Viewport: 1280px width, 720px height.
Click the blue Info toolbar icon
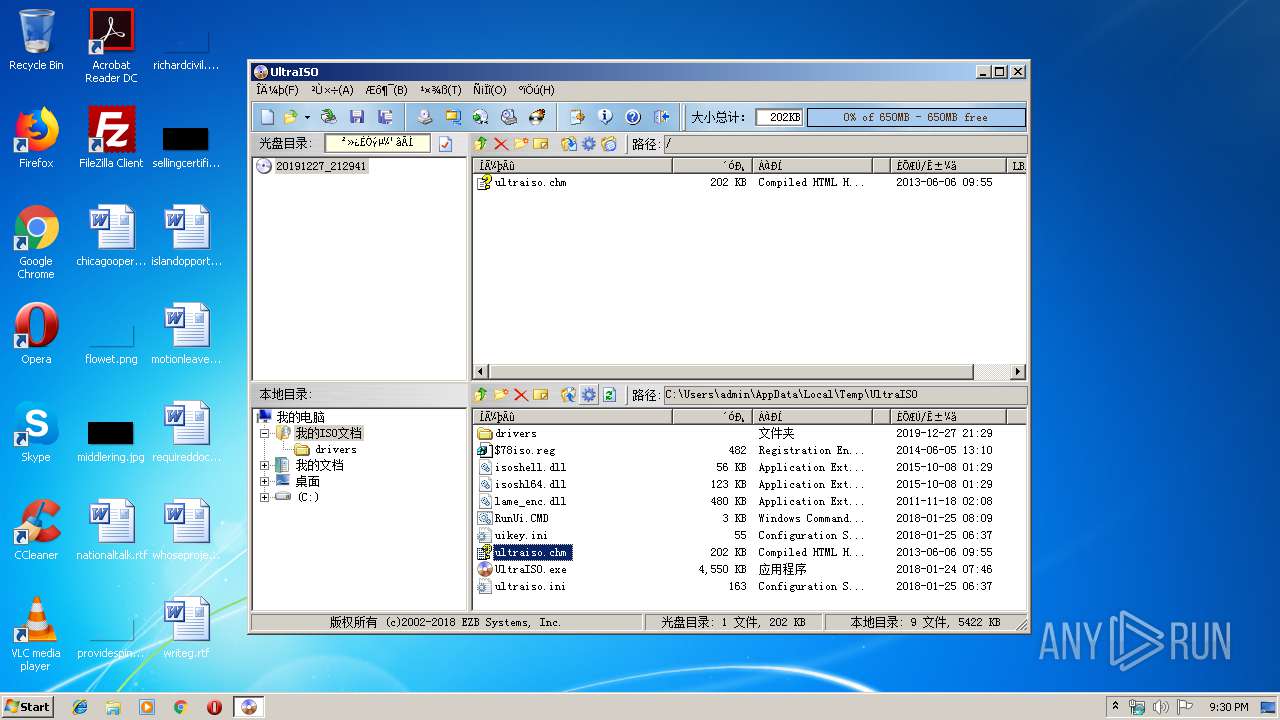pos(605,117)
